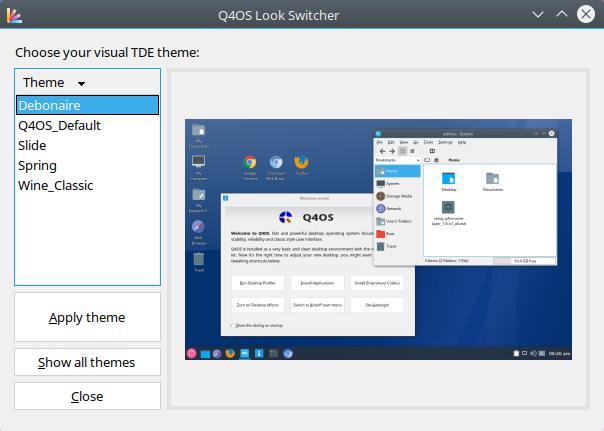Close window with the titlebar X button

point(586,14)
